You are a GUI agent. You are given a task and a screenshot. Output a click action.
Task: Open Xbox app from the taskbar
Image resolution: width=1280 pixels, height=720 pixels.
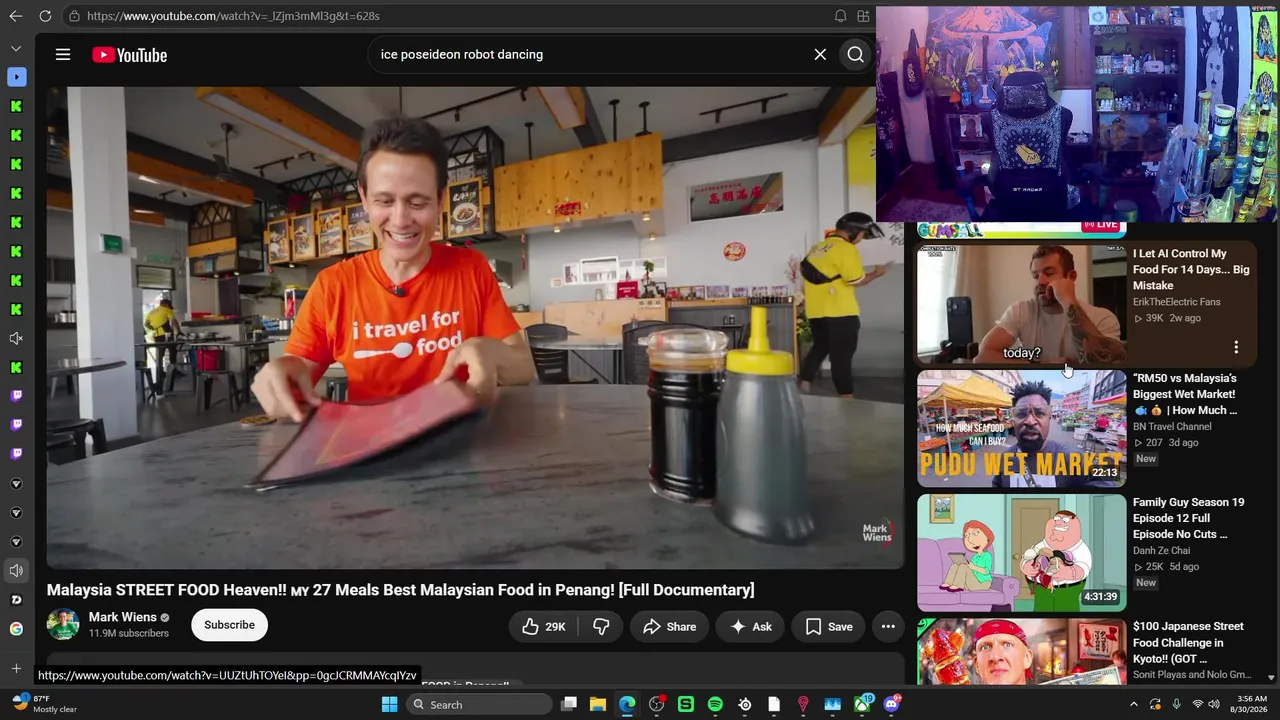click(x=861, y=705)
